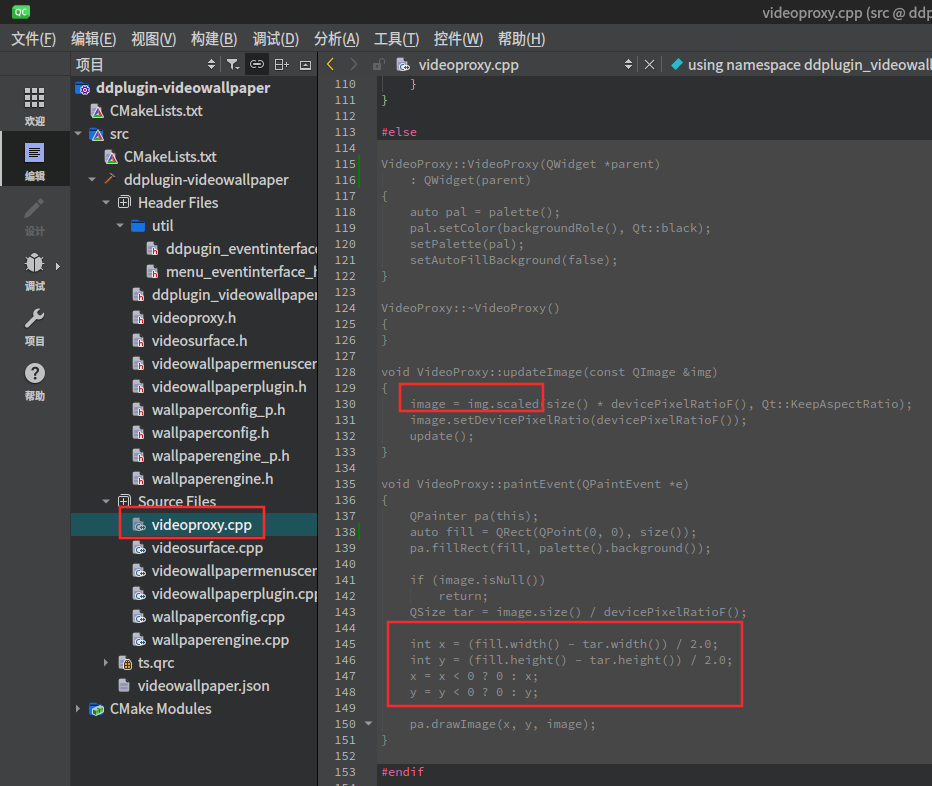Open the 文件(F) menu
This screenshot has width=932, height=786.
[34, 39]
